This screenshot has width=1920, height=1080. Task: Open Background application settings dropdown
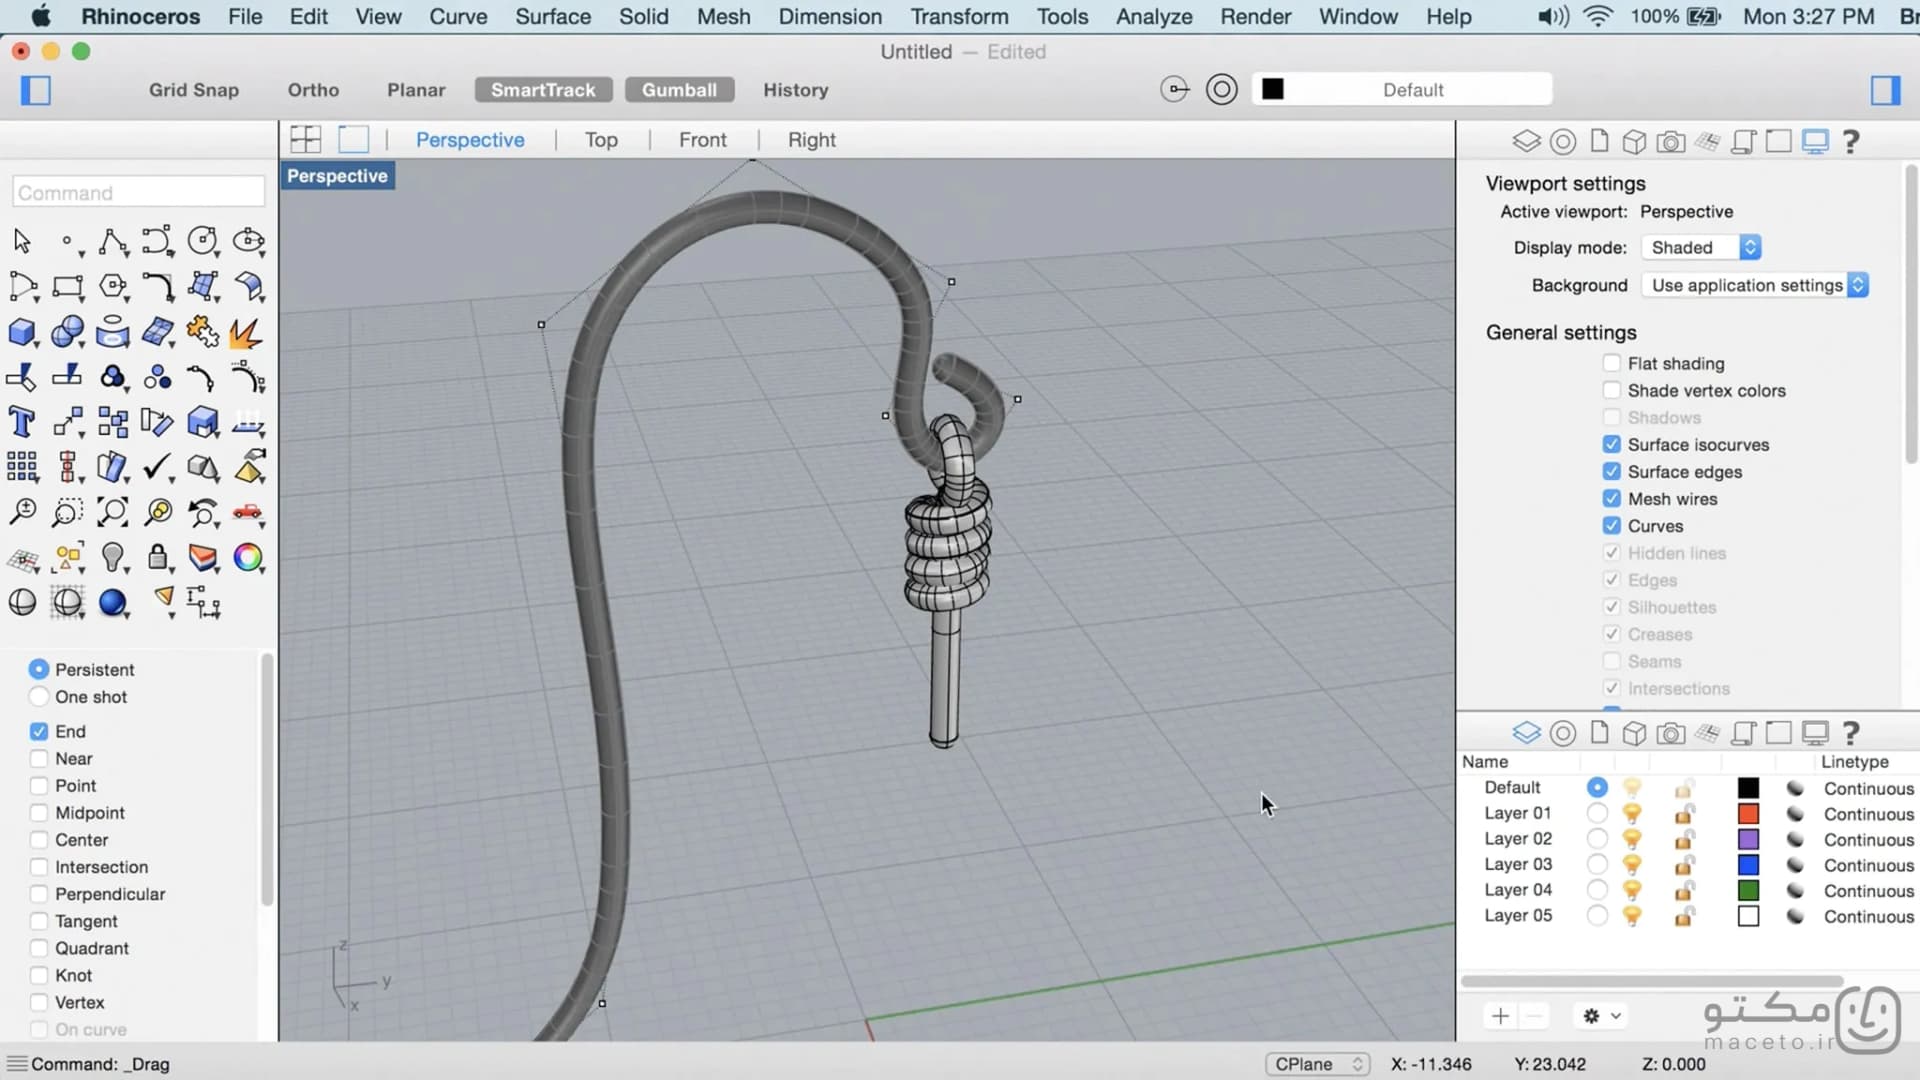[1755, 285]
